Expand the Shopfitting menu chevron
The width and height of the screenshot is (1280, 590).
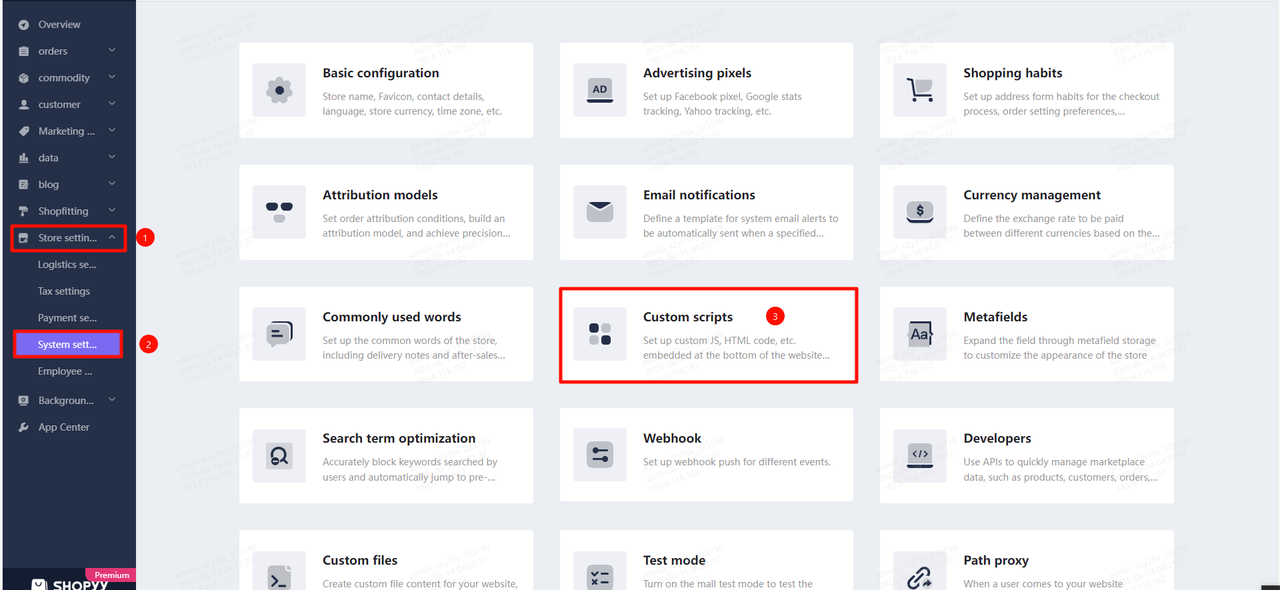pos(112,211)
